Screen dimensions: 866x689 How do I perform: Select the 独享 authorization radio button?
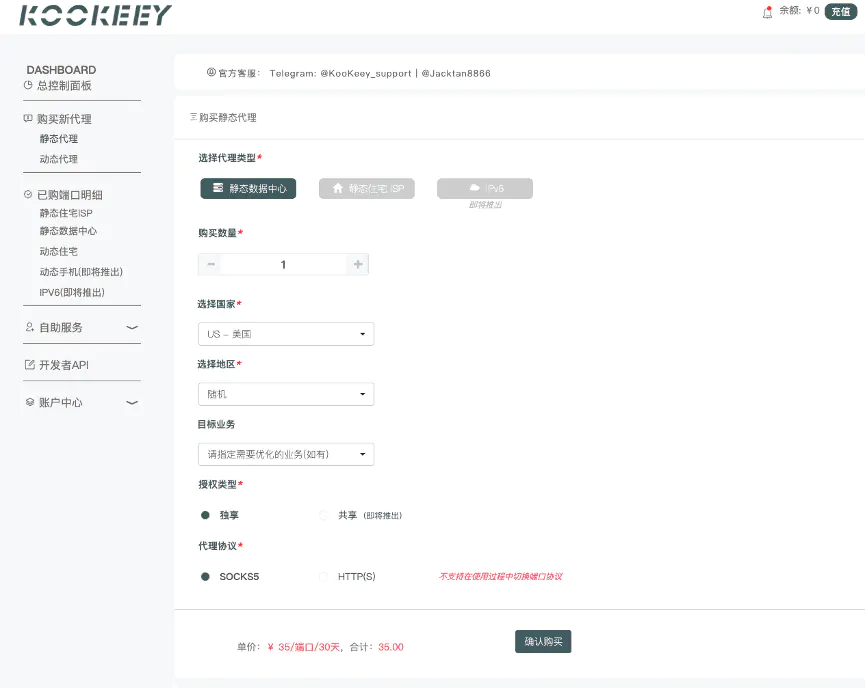205,515
